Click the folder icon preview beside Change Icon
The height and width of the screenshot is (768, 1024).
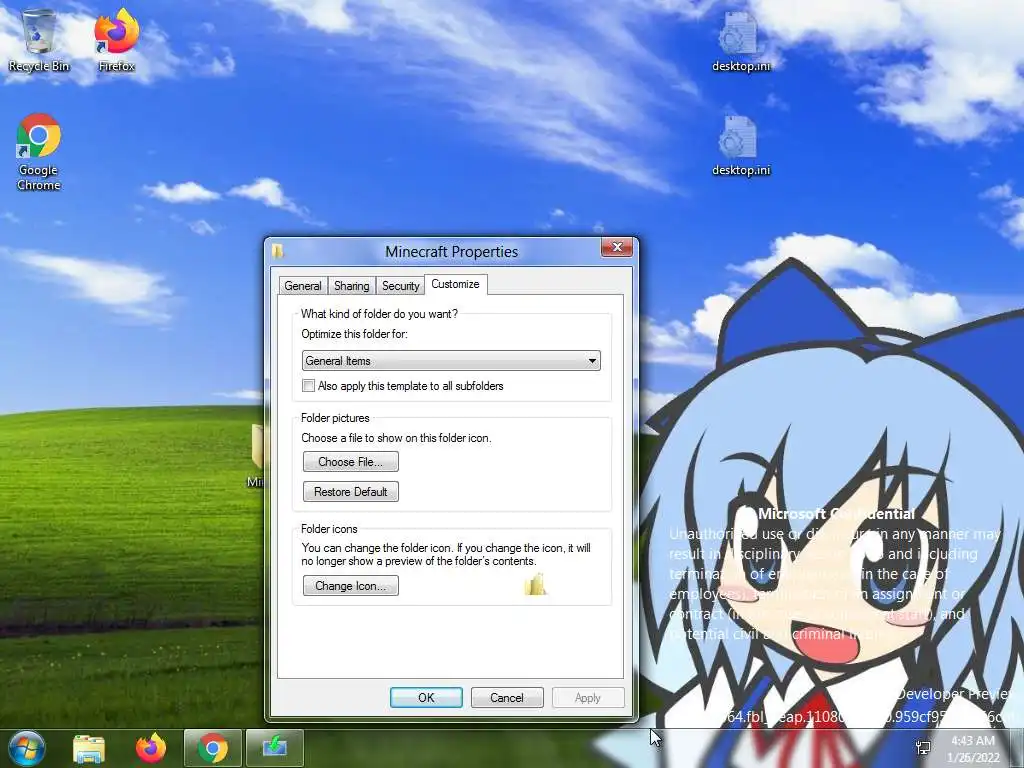click(535, 584)
